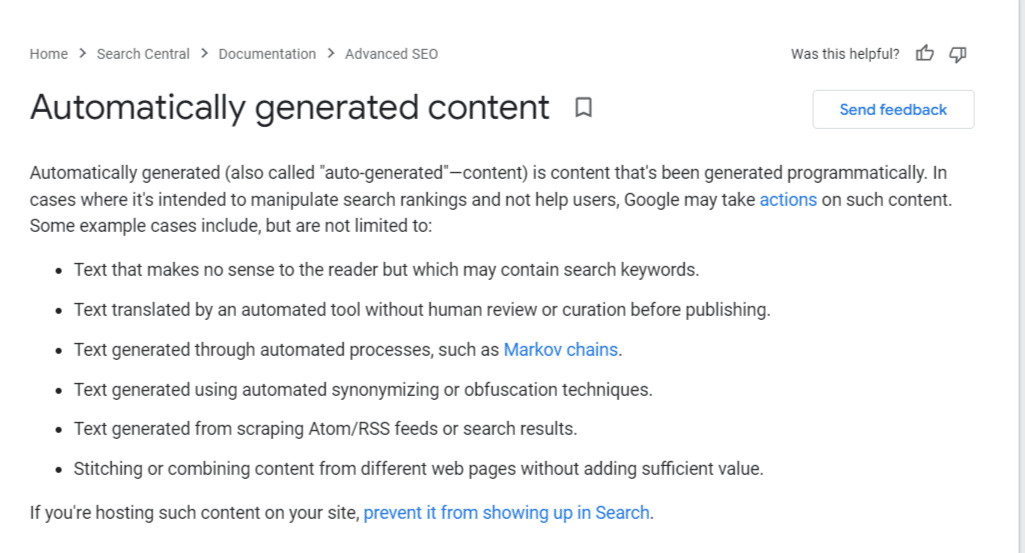Click the "Was this helpful?" label
The width and height of the screenshot is (1025, 553).
pyautogui.click(x=845, y=54)
